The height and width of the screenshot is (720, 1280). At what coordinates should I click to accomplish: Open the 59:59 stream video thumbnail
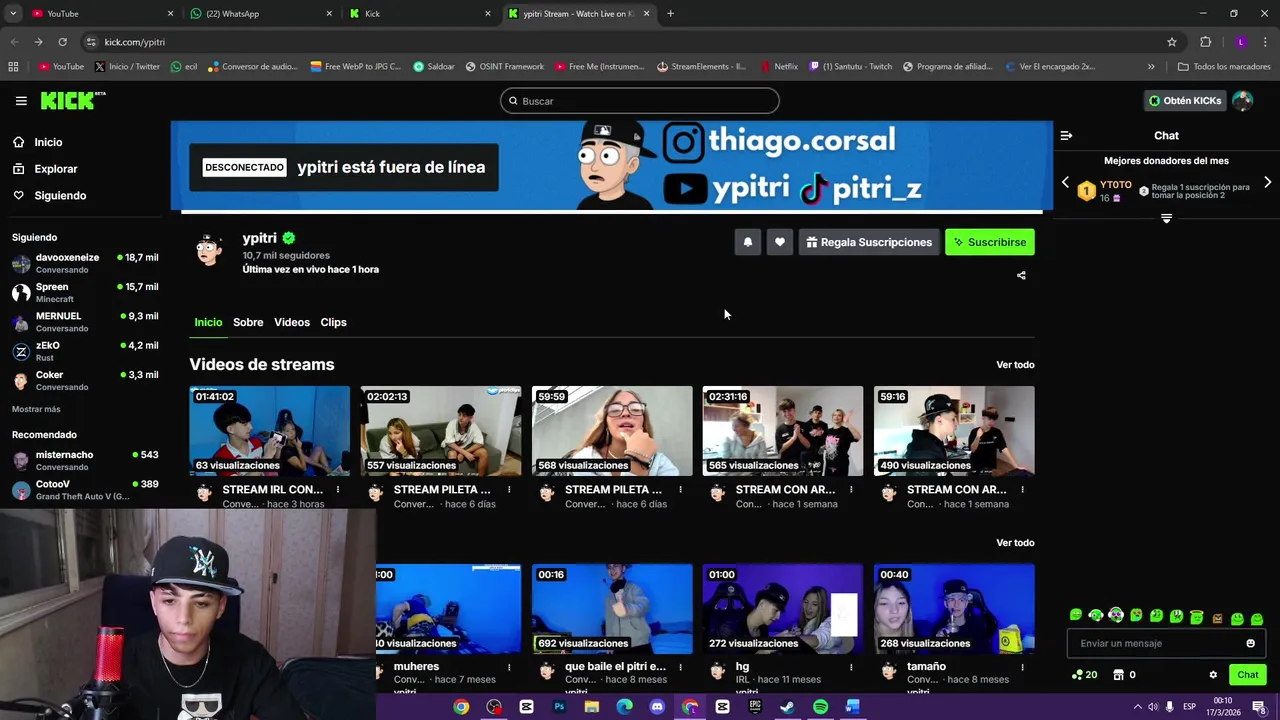[612, 431]
